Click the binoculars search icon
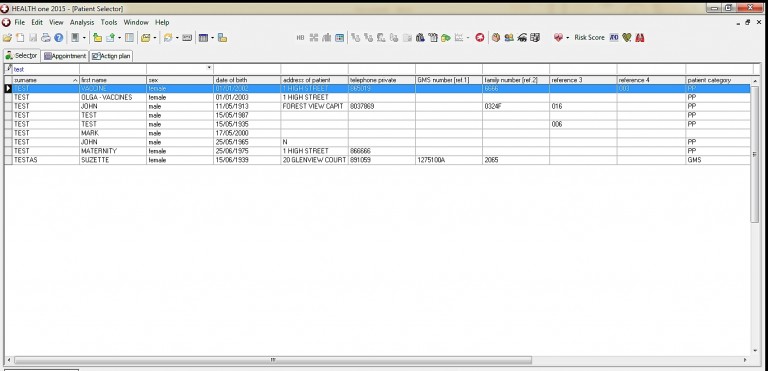This screenshot has width=768, height=371. [x=420, y=38]
